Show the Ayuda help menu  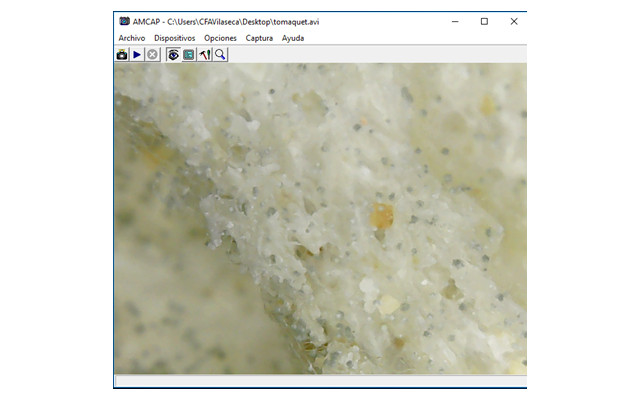[x=293, y=38]
